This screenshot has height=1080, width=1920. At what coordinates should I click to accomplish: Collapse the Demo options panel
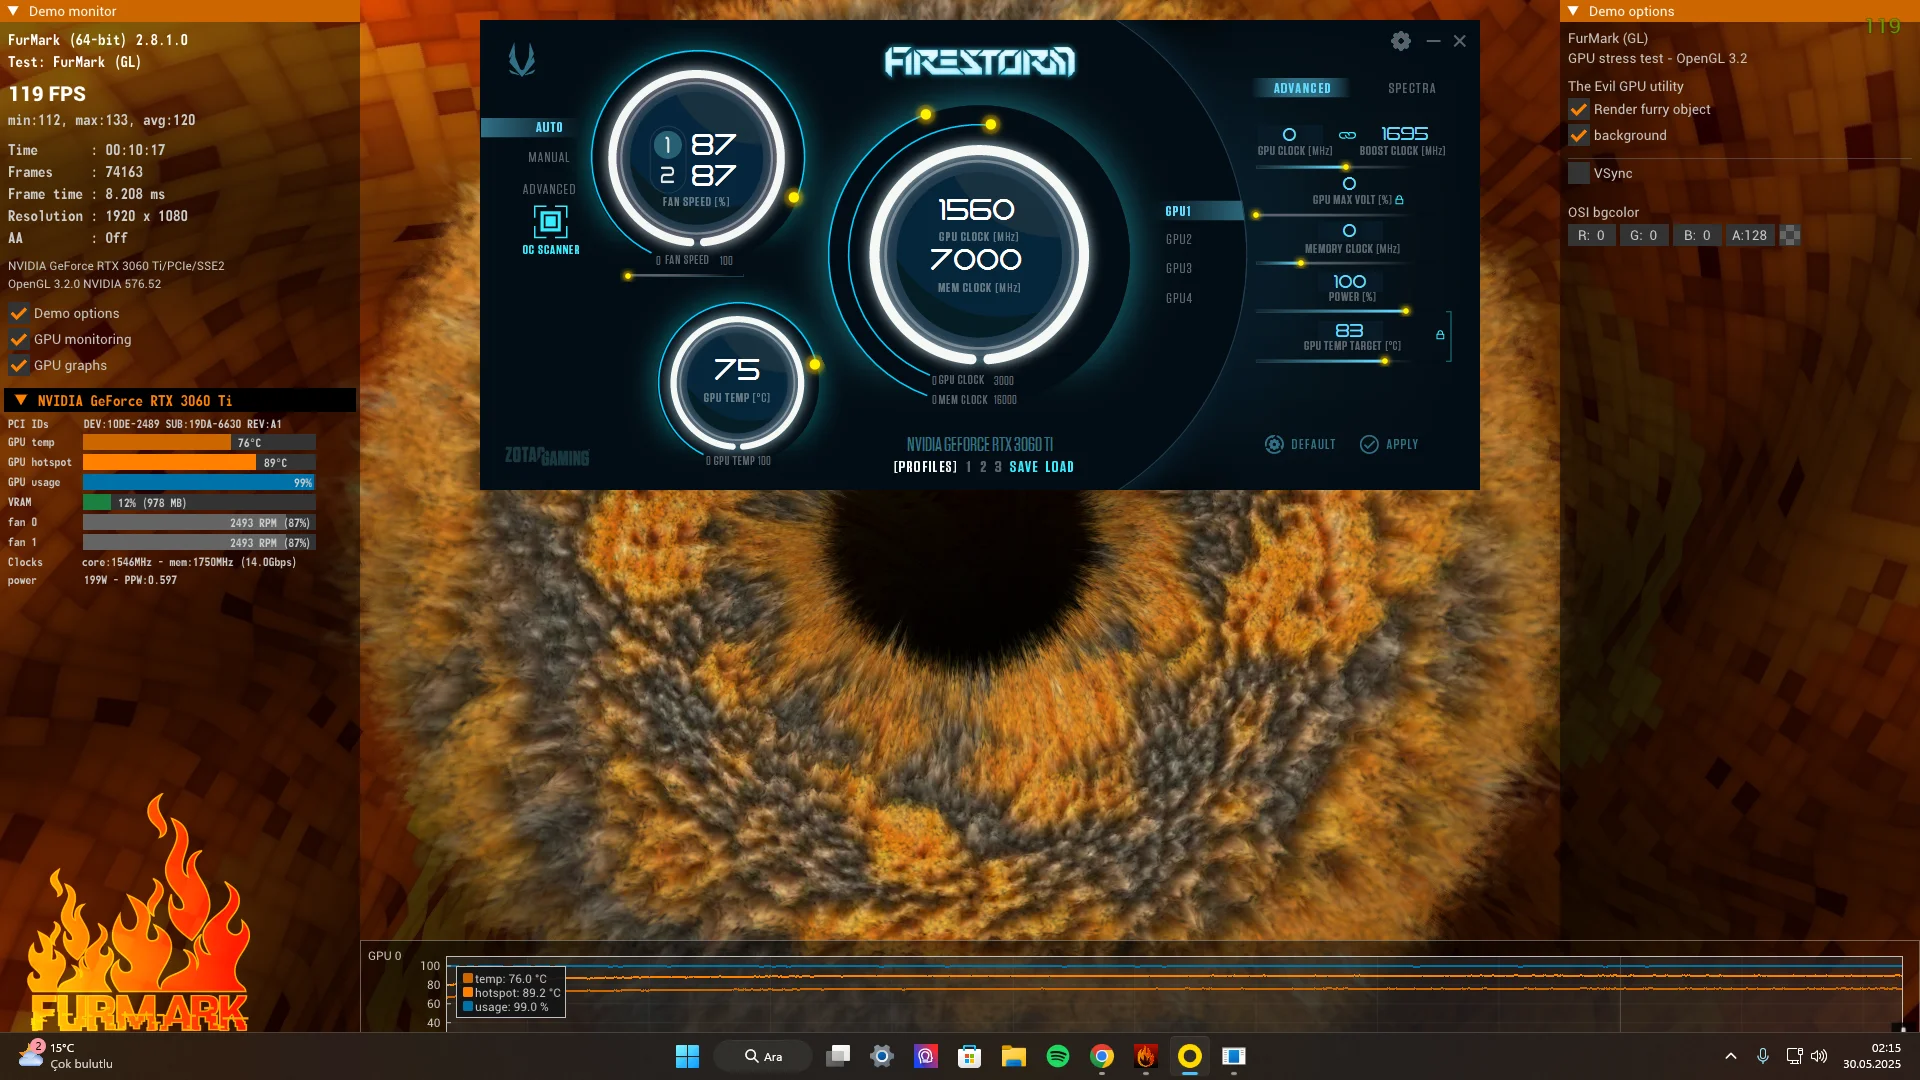tap(1573, 11)
